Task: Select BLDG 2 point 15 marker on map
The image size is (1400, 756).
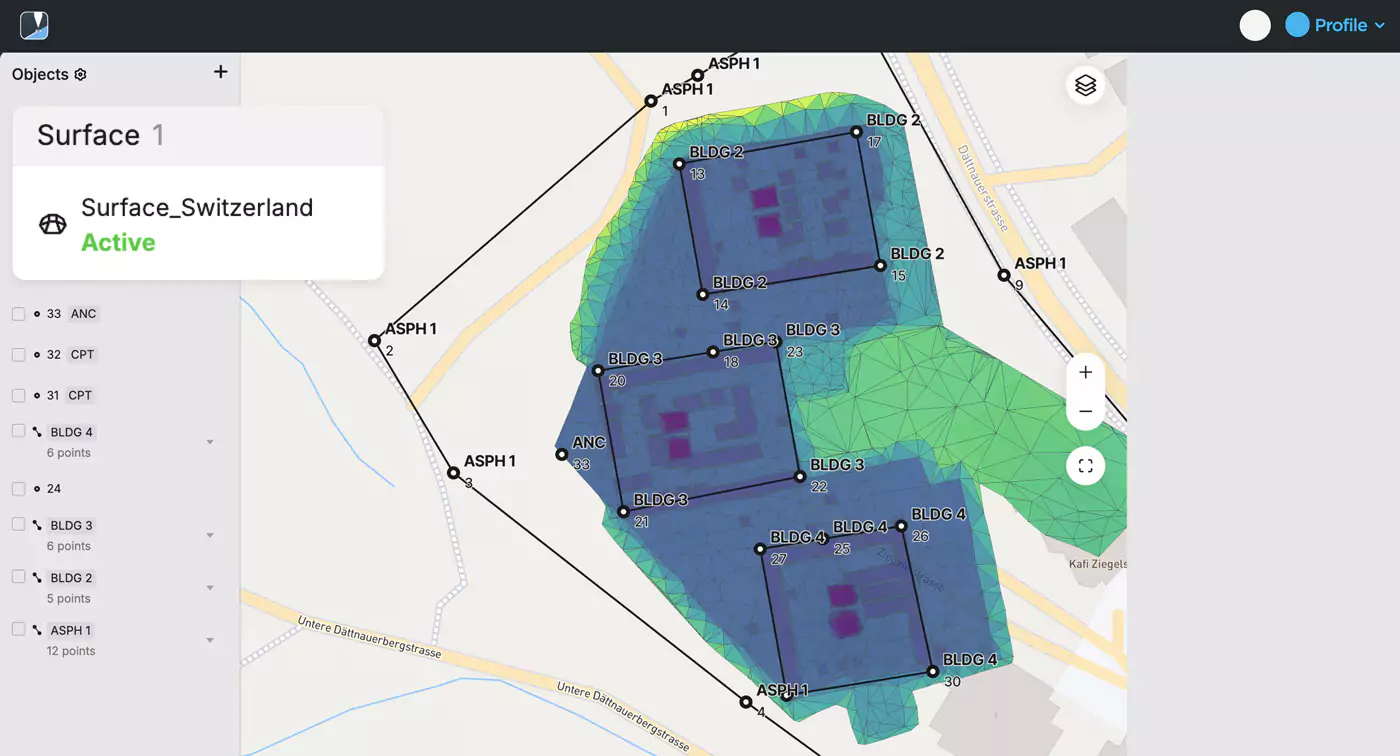Action: coord(880,266)
